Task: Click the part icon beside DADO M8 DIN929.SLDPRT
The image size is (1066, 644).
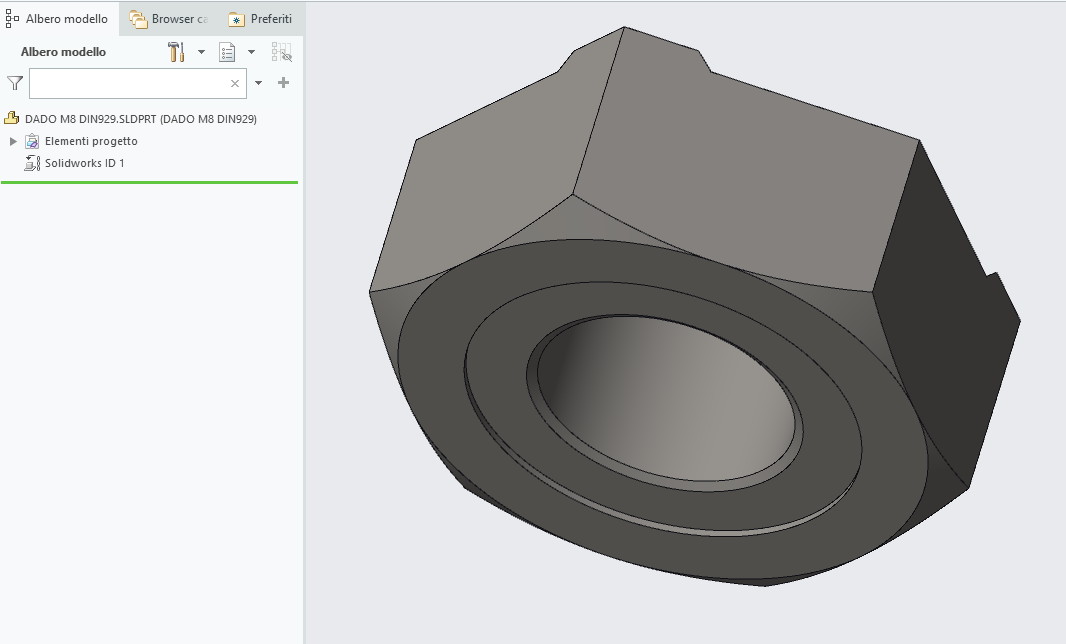Action: (10, 118)
